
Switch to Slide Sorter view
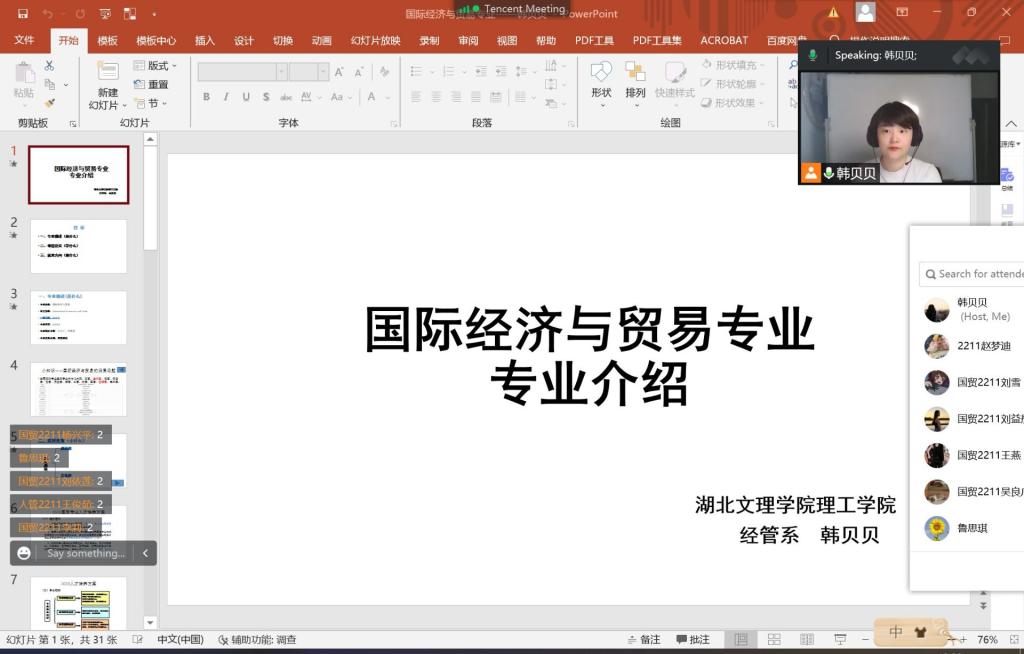pyautogui.click(x=774, y=639)
